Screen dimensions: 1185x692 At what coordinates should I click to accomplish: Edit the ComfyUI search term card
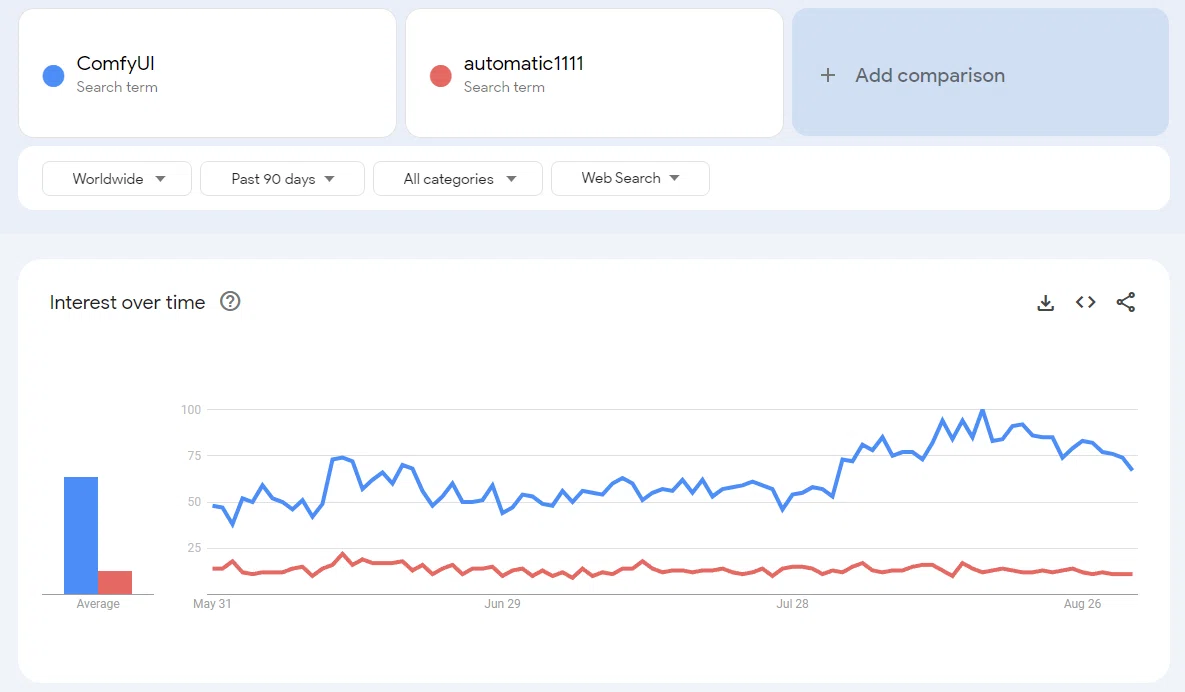pos(207,73)
